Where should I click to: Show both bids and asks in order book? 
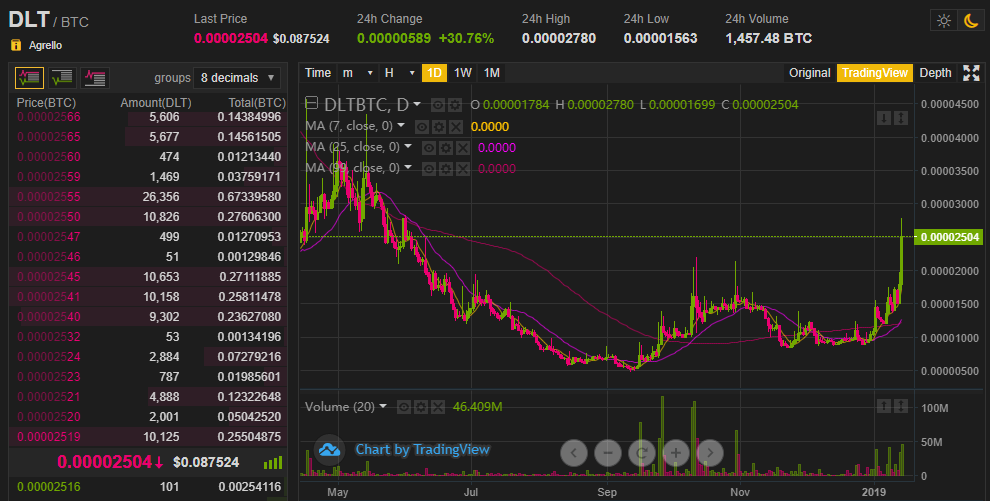(x=30, y=77)
